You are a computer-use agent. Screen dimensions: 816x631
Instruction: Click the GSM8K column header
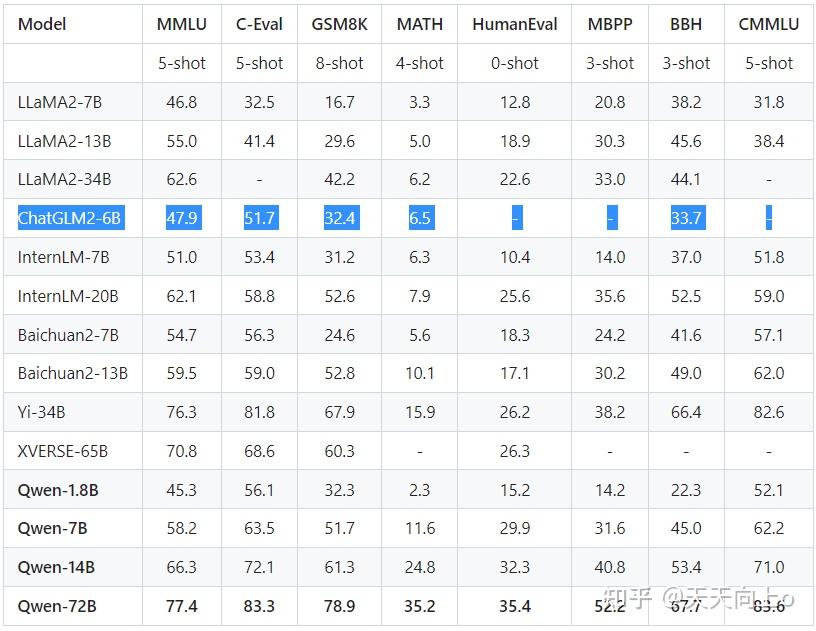click(x=340, y=23)
